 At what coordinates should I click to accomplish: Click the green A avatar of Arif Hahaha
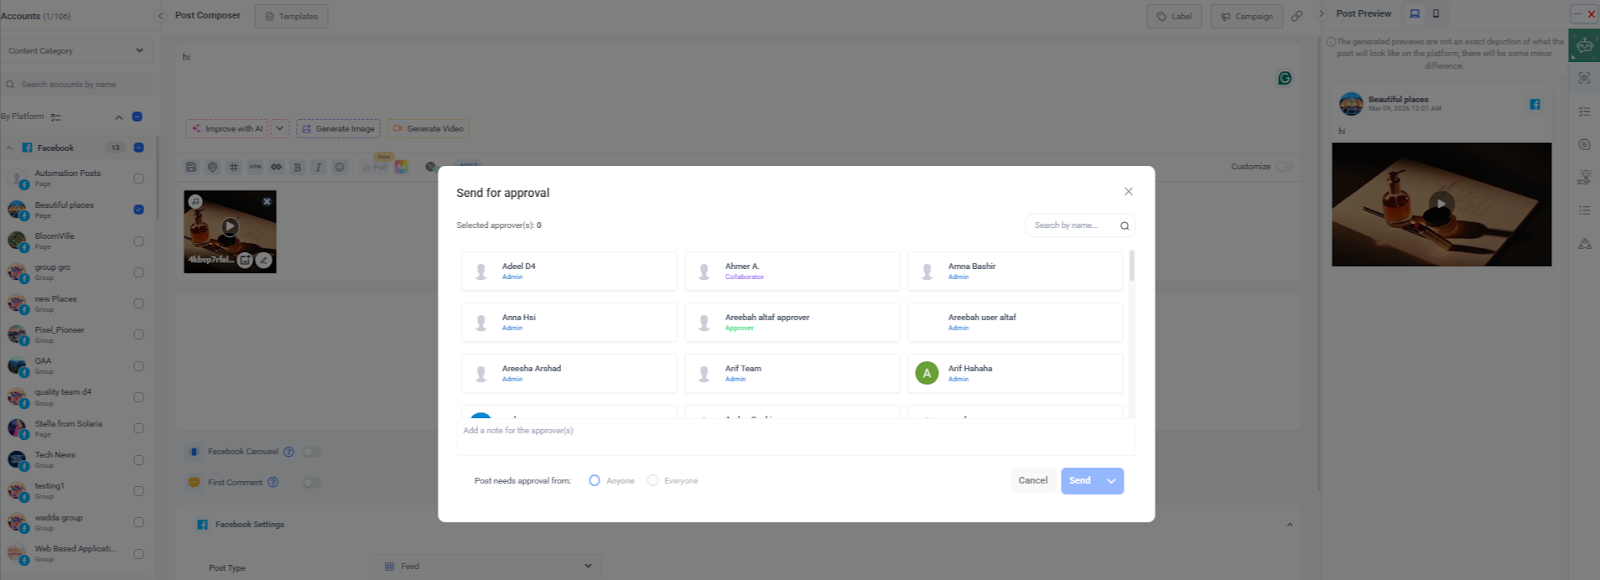pos(927,373)
